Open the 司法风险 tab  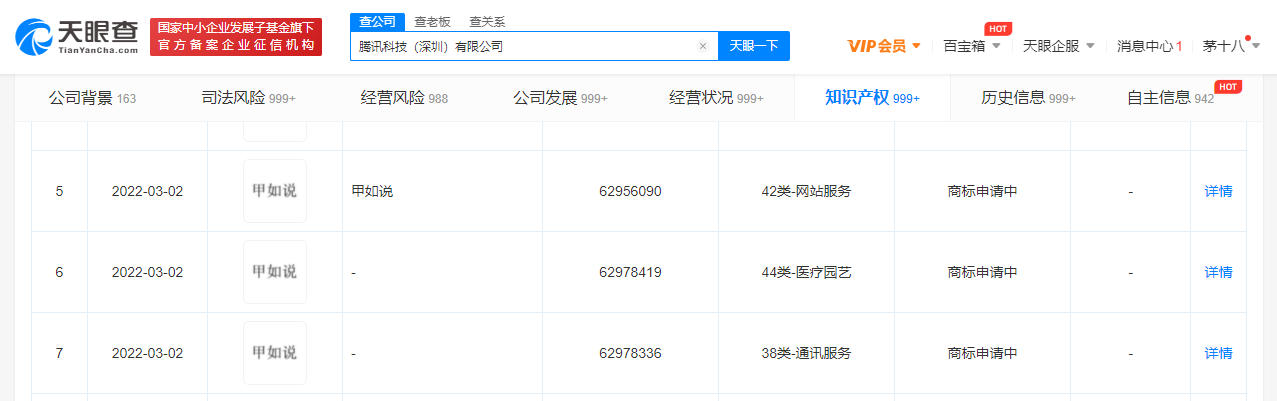pos(248,98)
